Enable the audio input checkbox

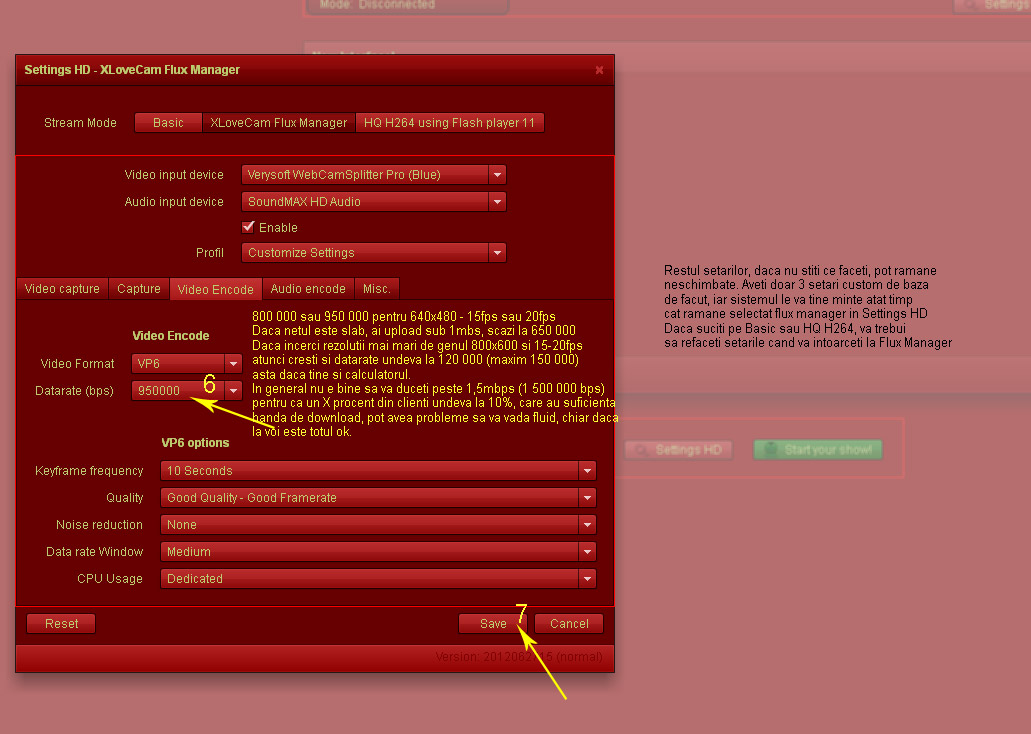coord(249,227)
